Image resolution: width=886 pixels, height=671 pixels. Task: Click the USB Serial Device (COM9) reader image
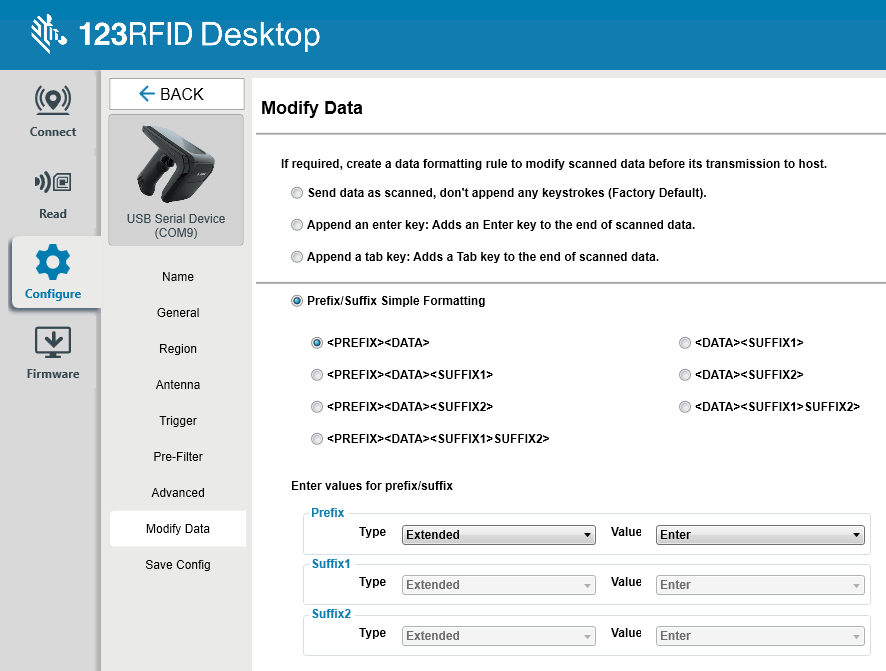[176, 165]
